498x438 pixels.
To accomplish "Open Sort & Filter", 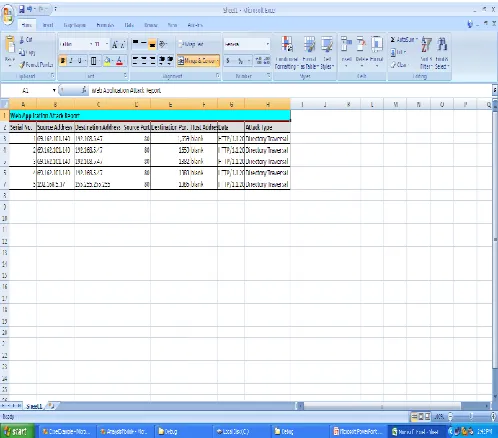I will 426,53.
